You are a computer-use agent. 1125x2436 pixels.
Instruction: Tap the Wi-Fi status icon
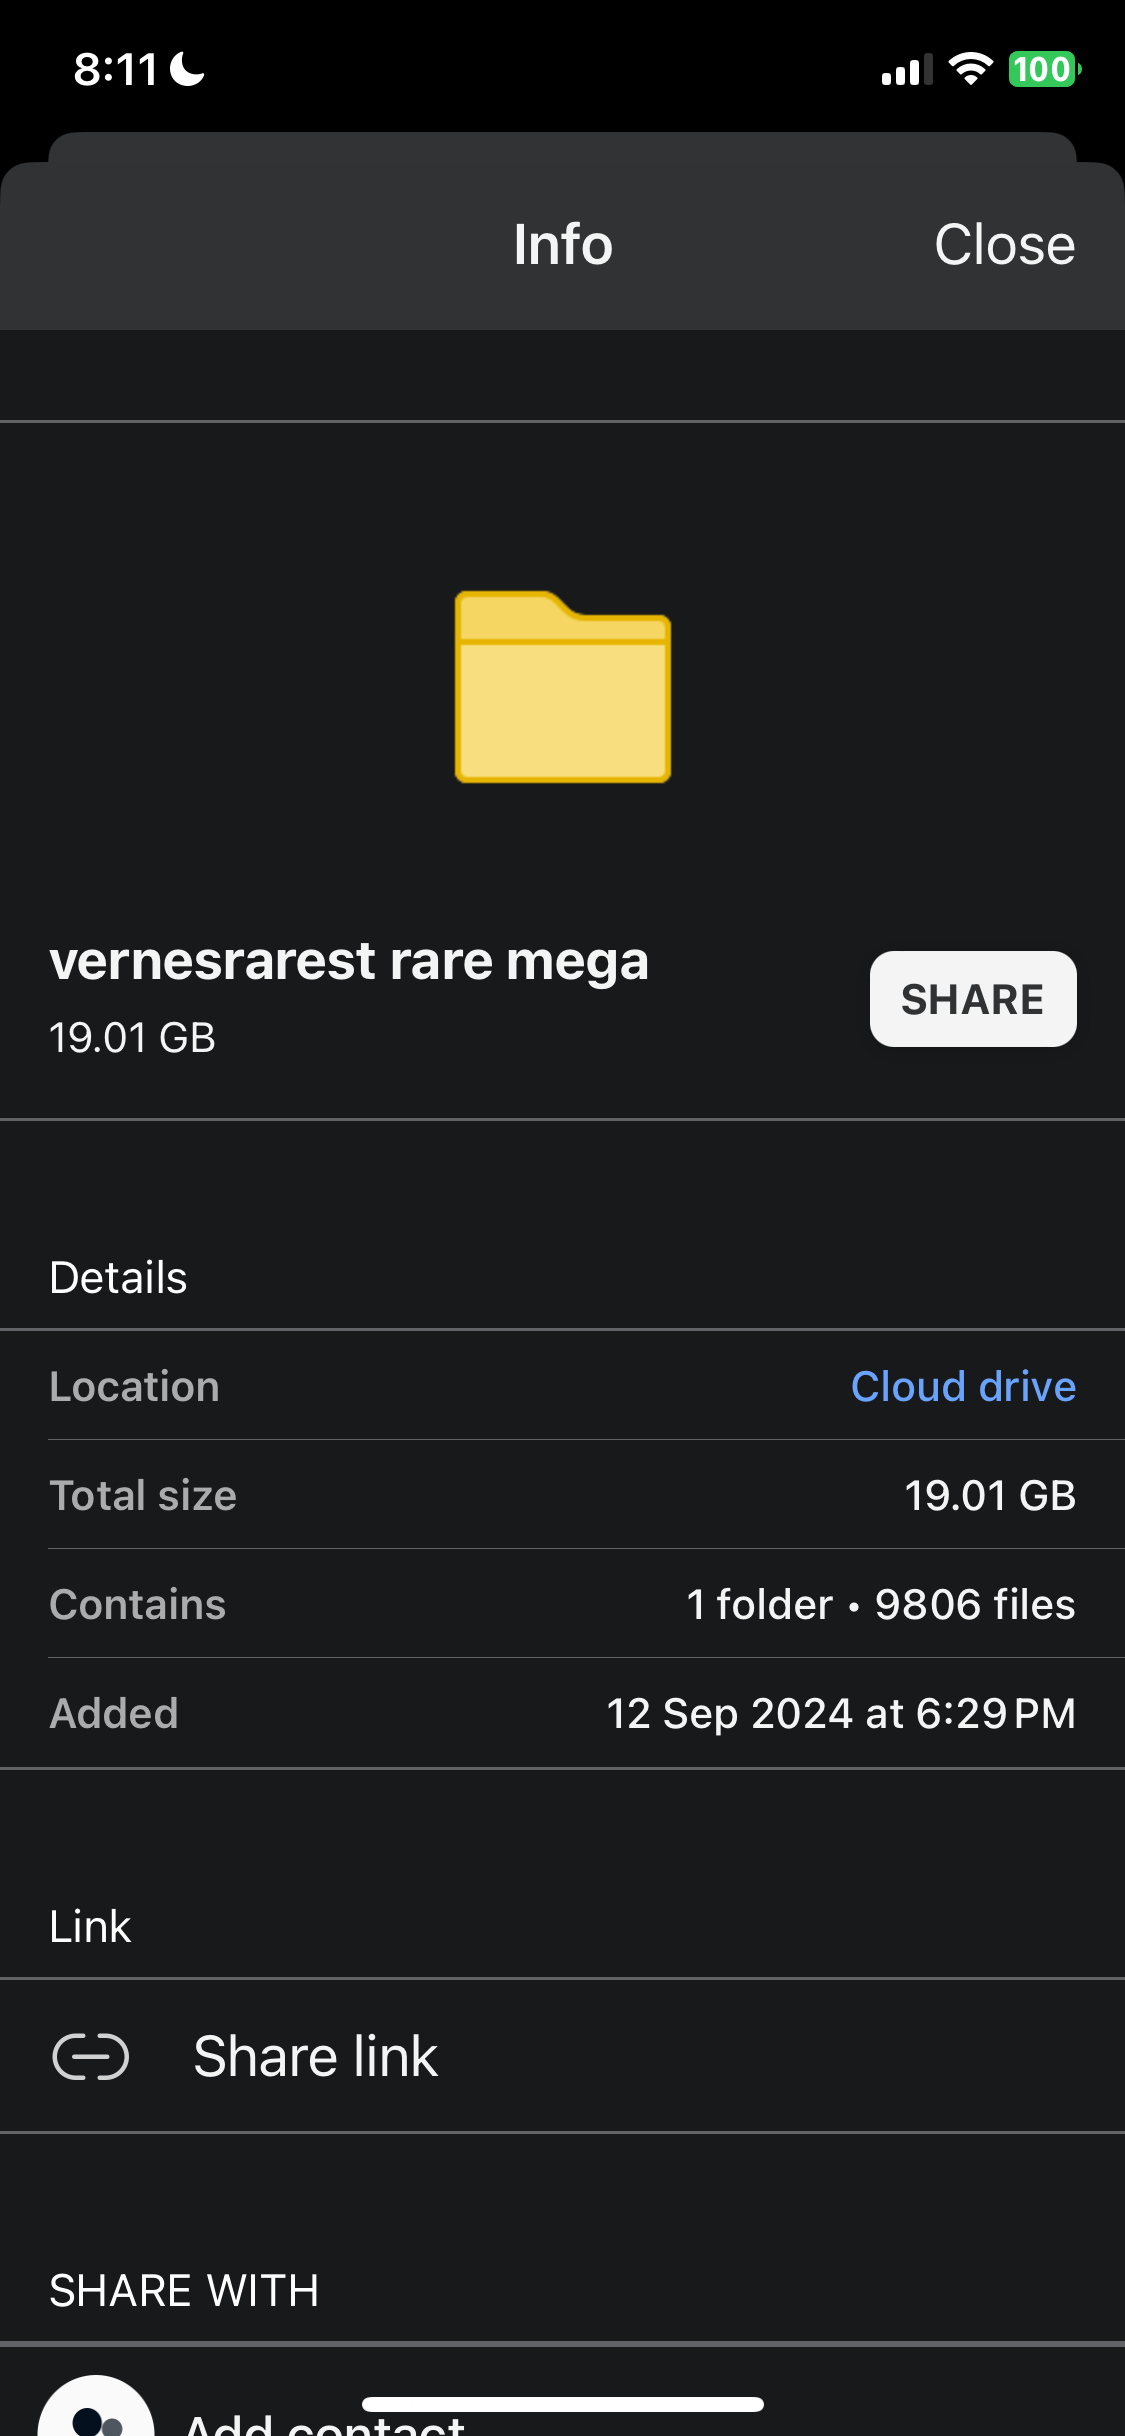(969, 69)
